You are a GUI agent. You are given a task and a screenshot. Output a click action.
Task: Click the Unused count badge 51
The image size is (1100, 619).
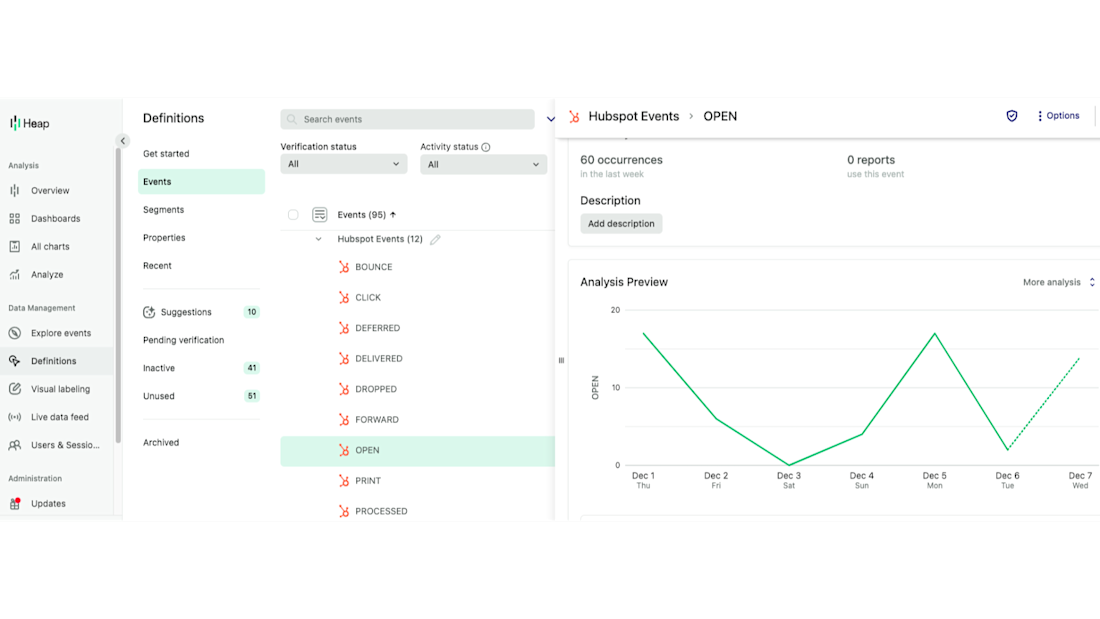[x=251, y=397]
